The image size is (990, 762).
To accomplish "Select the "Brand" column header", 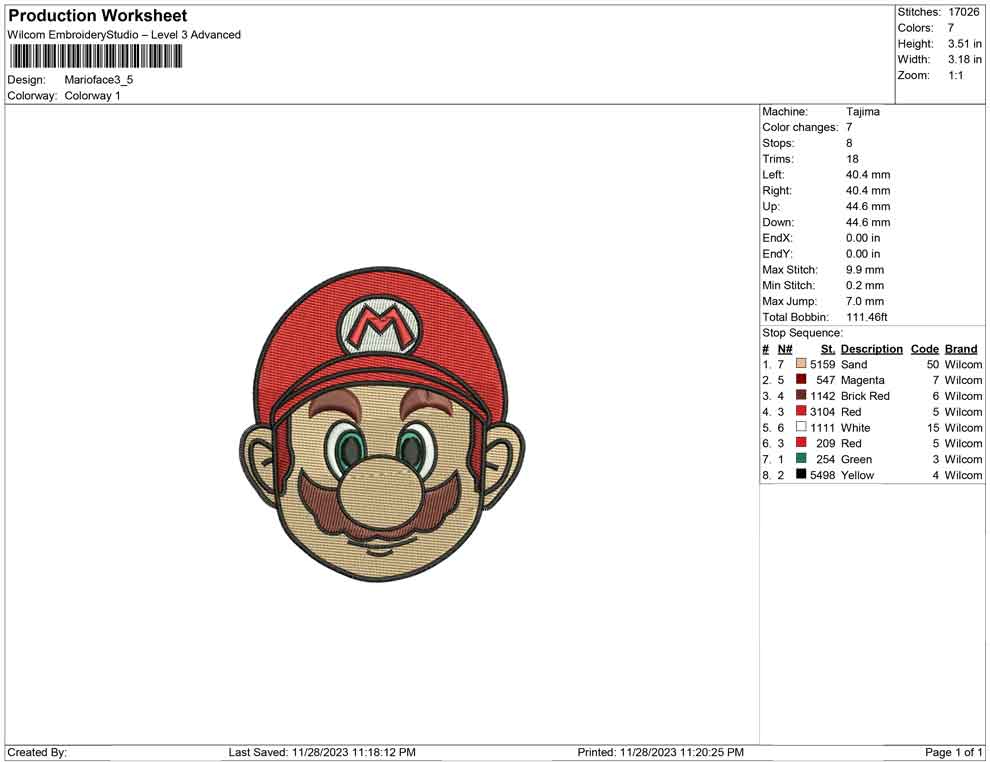I will [x=961, y=349].
